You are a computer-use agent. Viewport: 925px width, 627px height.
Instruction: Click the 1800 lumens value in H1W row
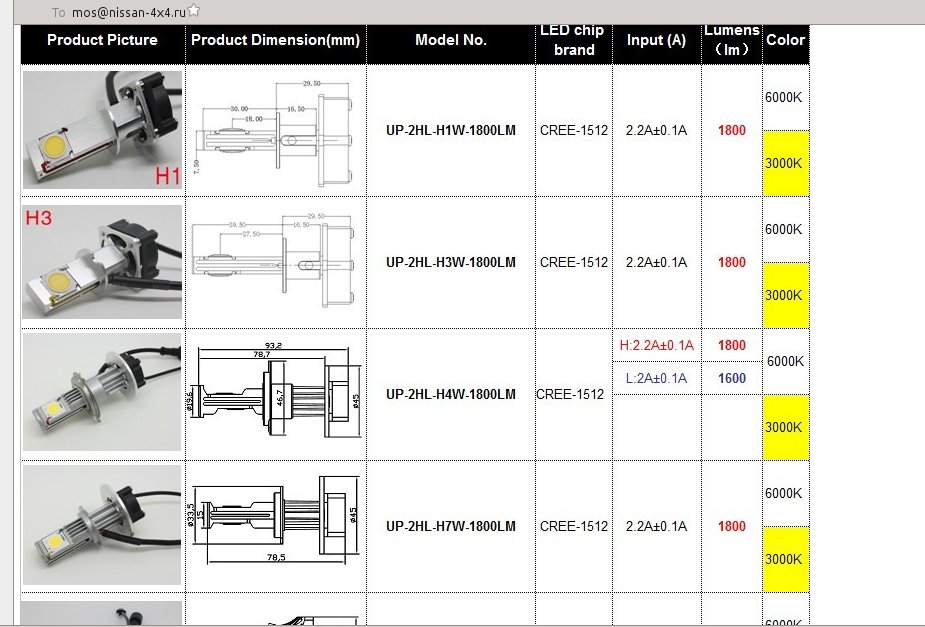click(x=732, y=130)
